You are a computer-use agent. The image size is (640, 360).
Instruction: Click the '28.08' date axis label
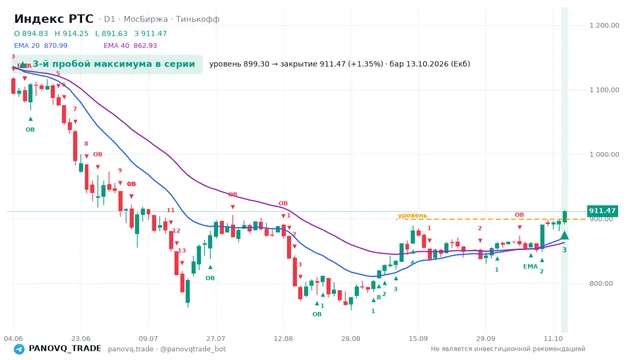(351, 339)
